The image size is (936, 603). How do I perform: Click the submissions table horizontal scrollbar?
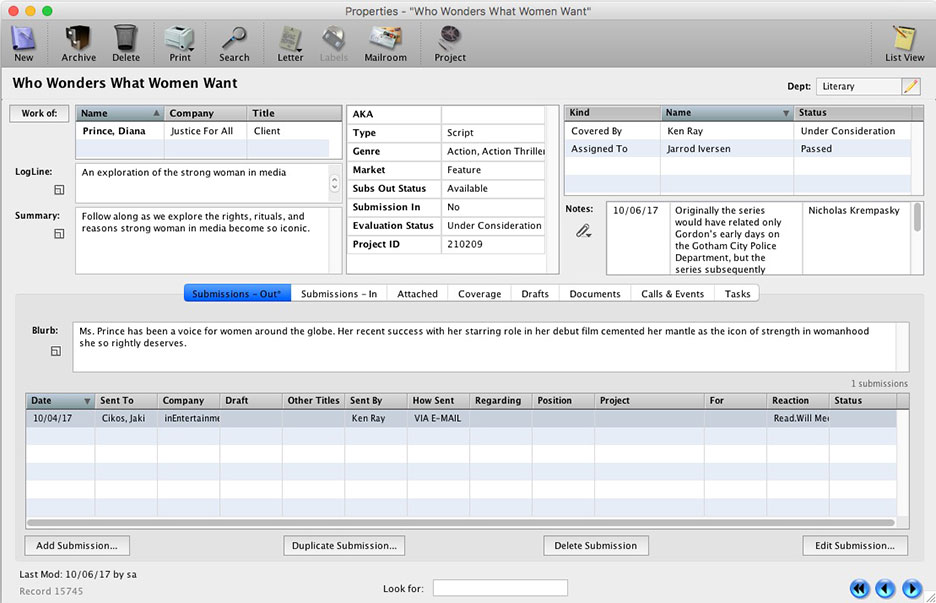[461, 523]
